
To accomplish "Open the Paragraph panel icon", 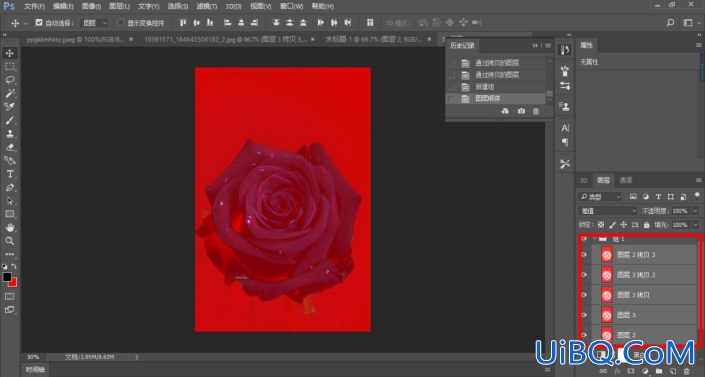I will 565,142.
